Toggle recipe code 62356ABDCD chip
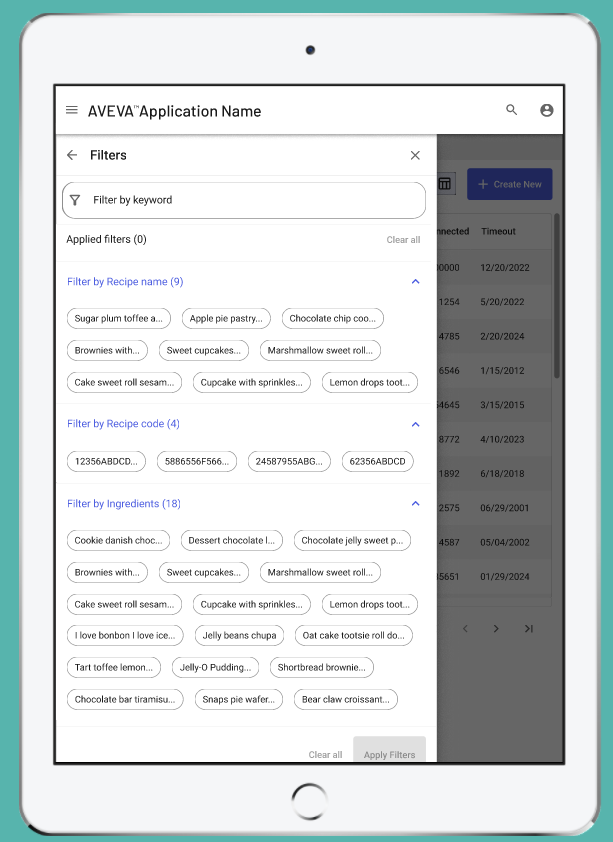613x842 pixels. pos(378,461)
